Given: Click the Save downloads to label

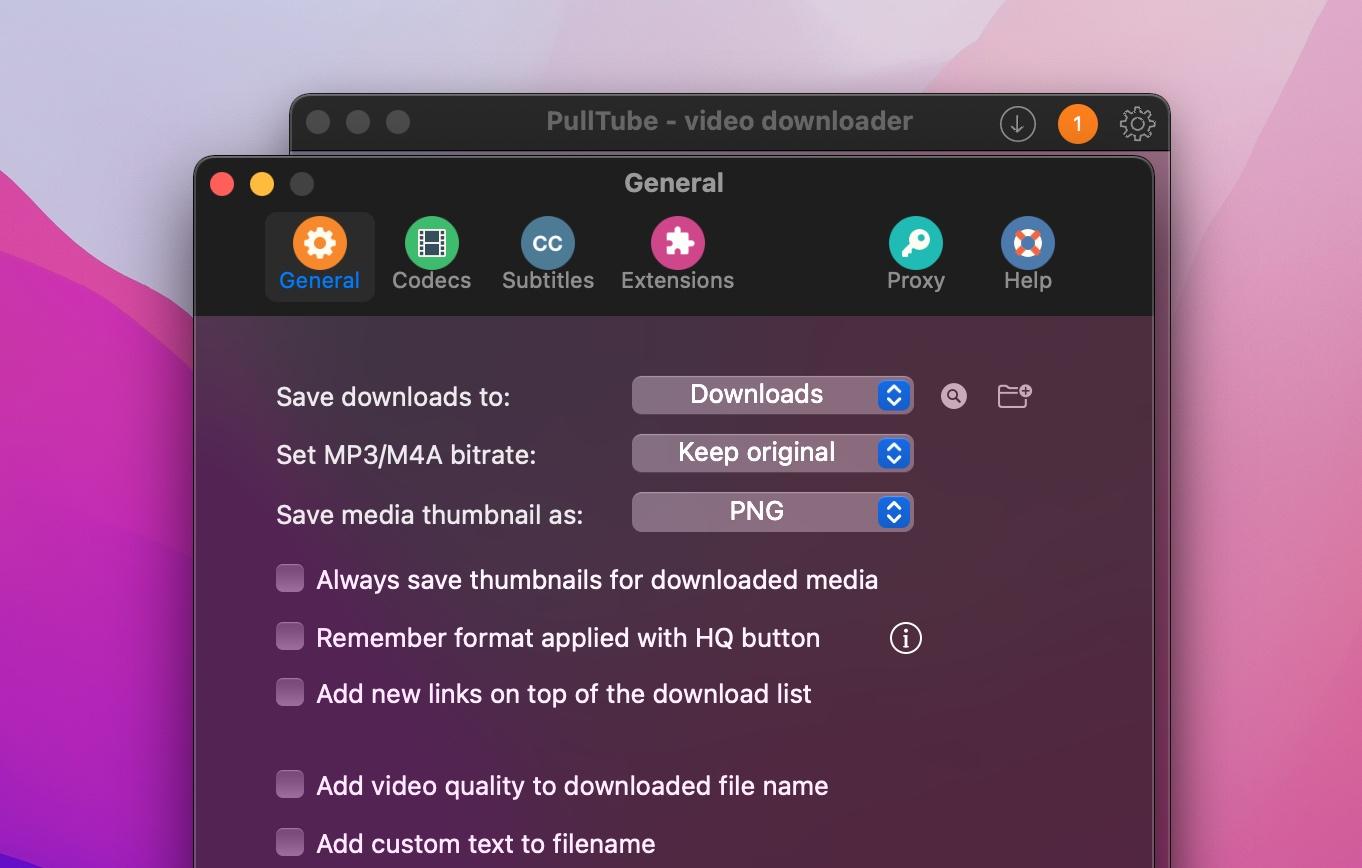Looking at the screenshot, I should [x=393, y=397].
